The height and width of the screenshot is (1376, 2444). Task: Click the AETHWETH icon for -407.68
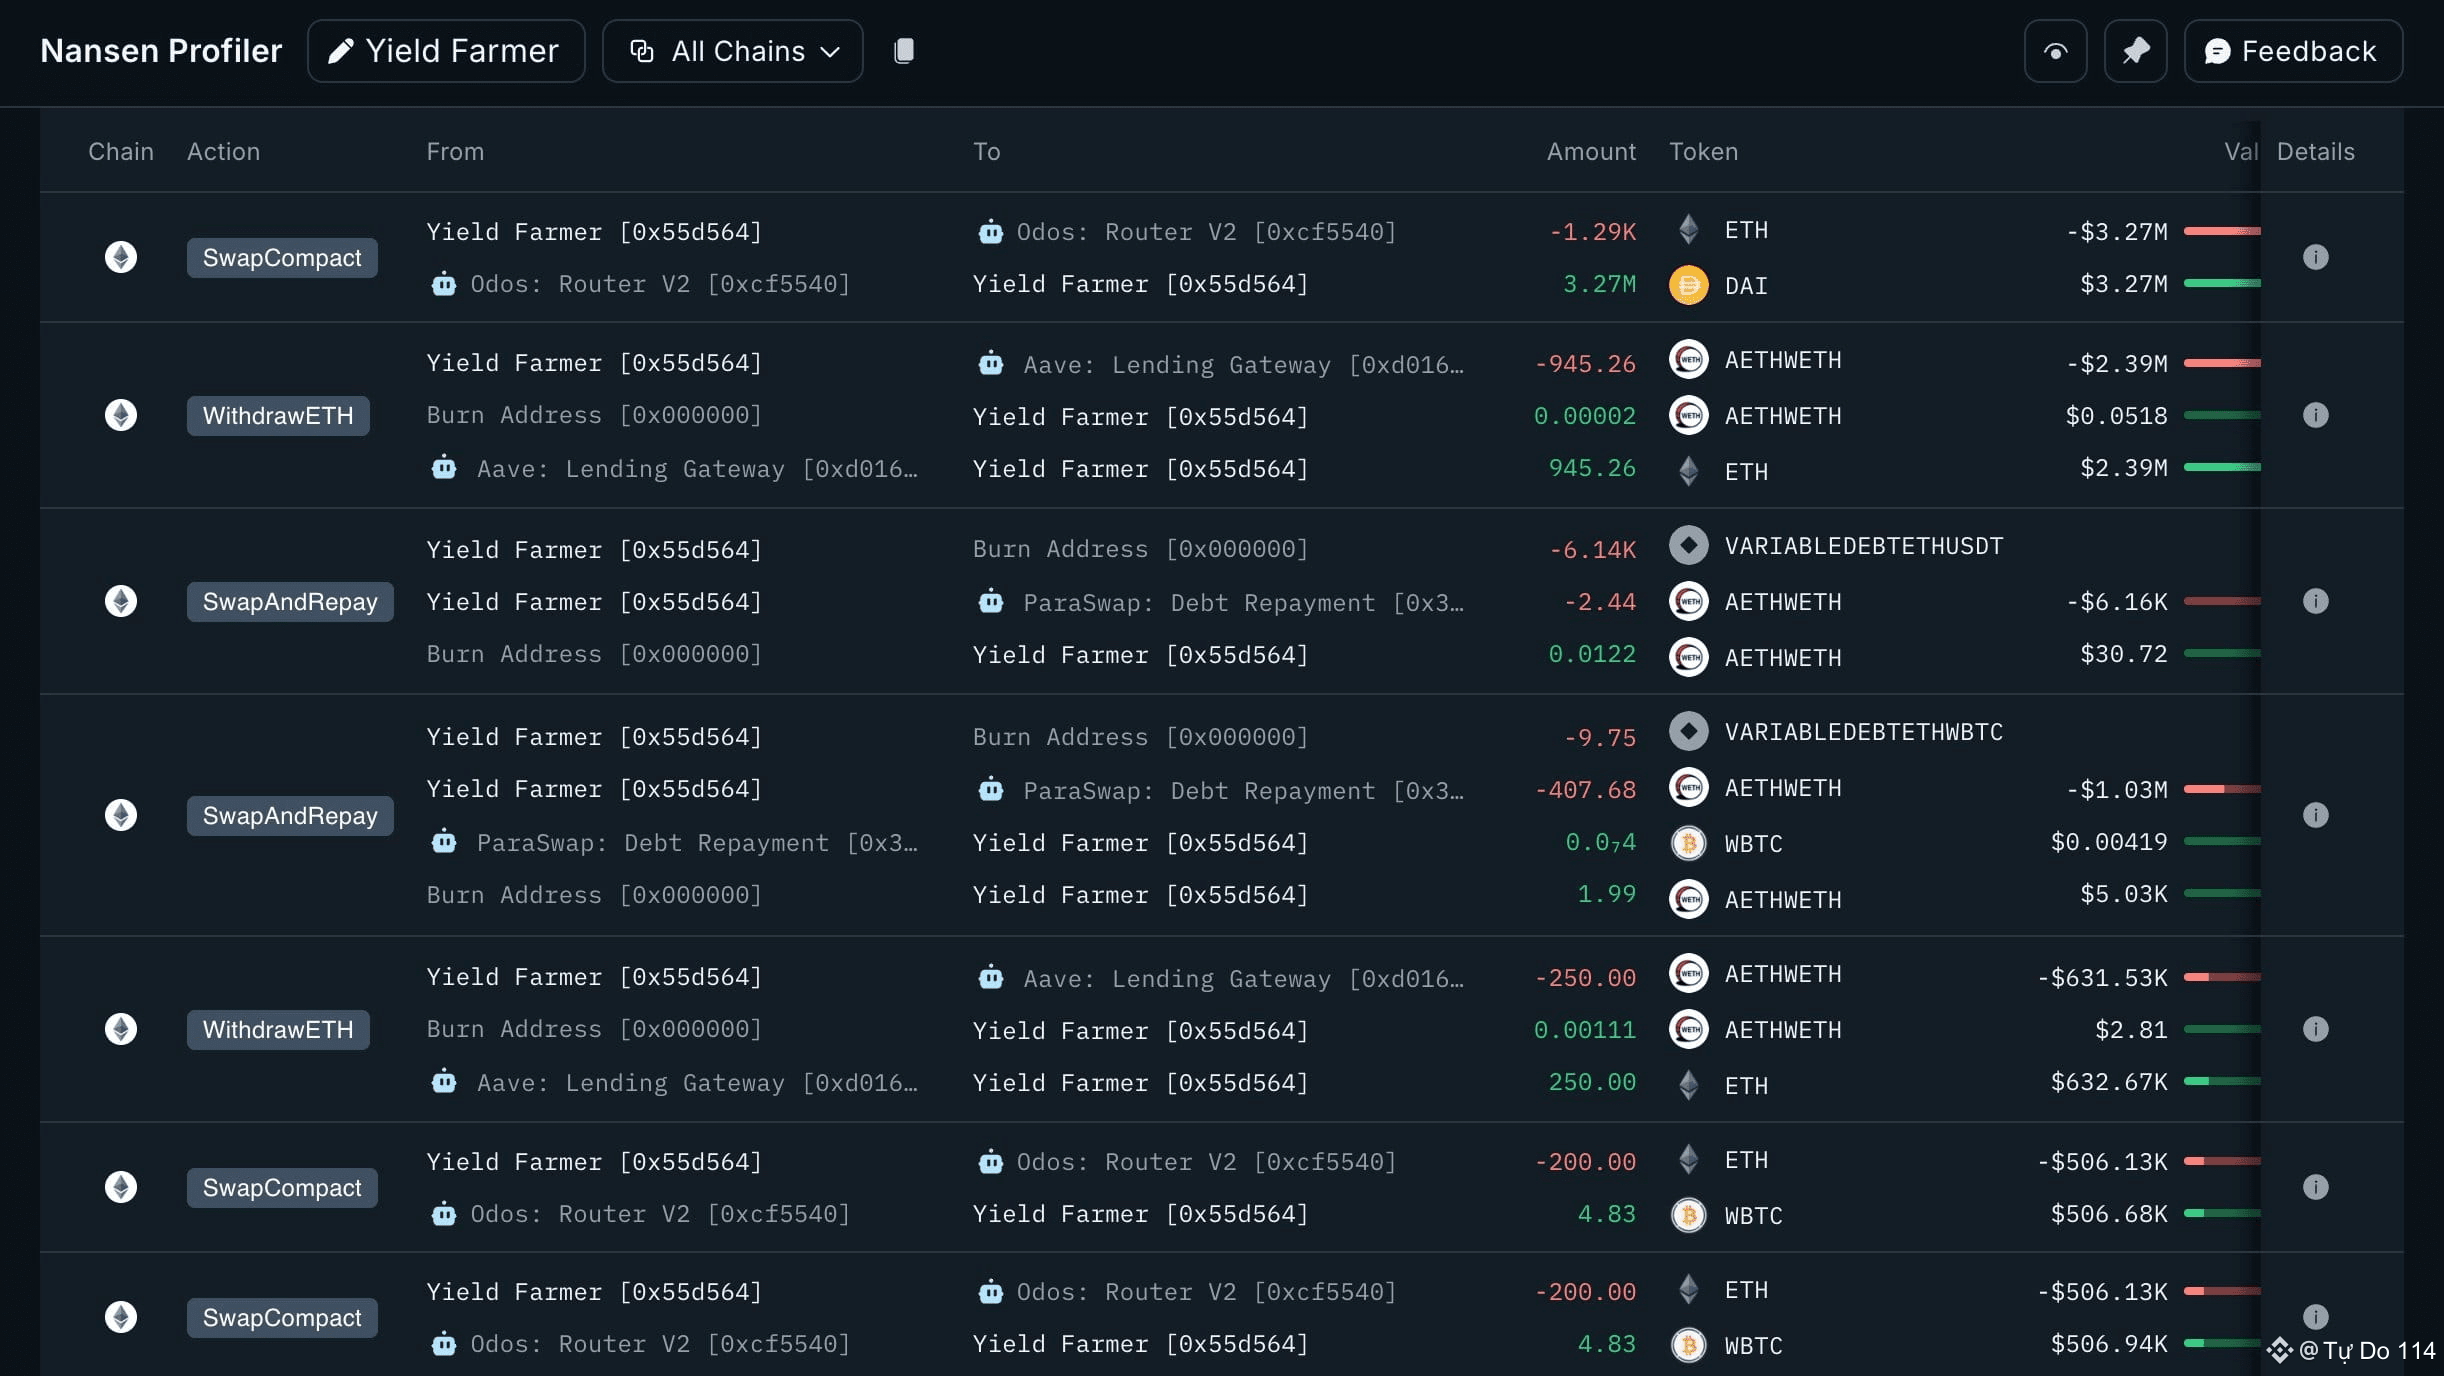(x=1688, y=787)
